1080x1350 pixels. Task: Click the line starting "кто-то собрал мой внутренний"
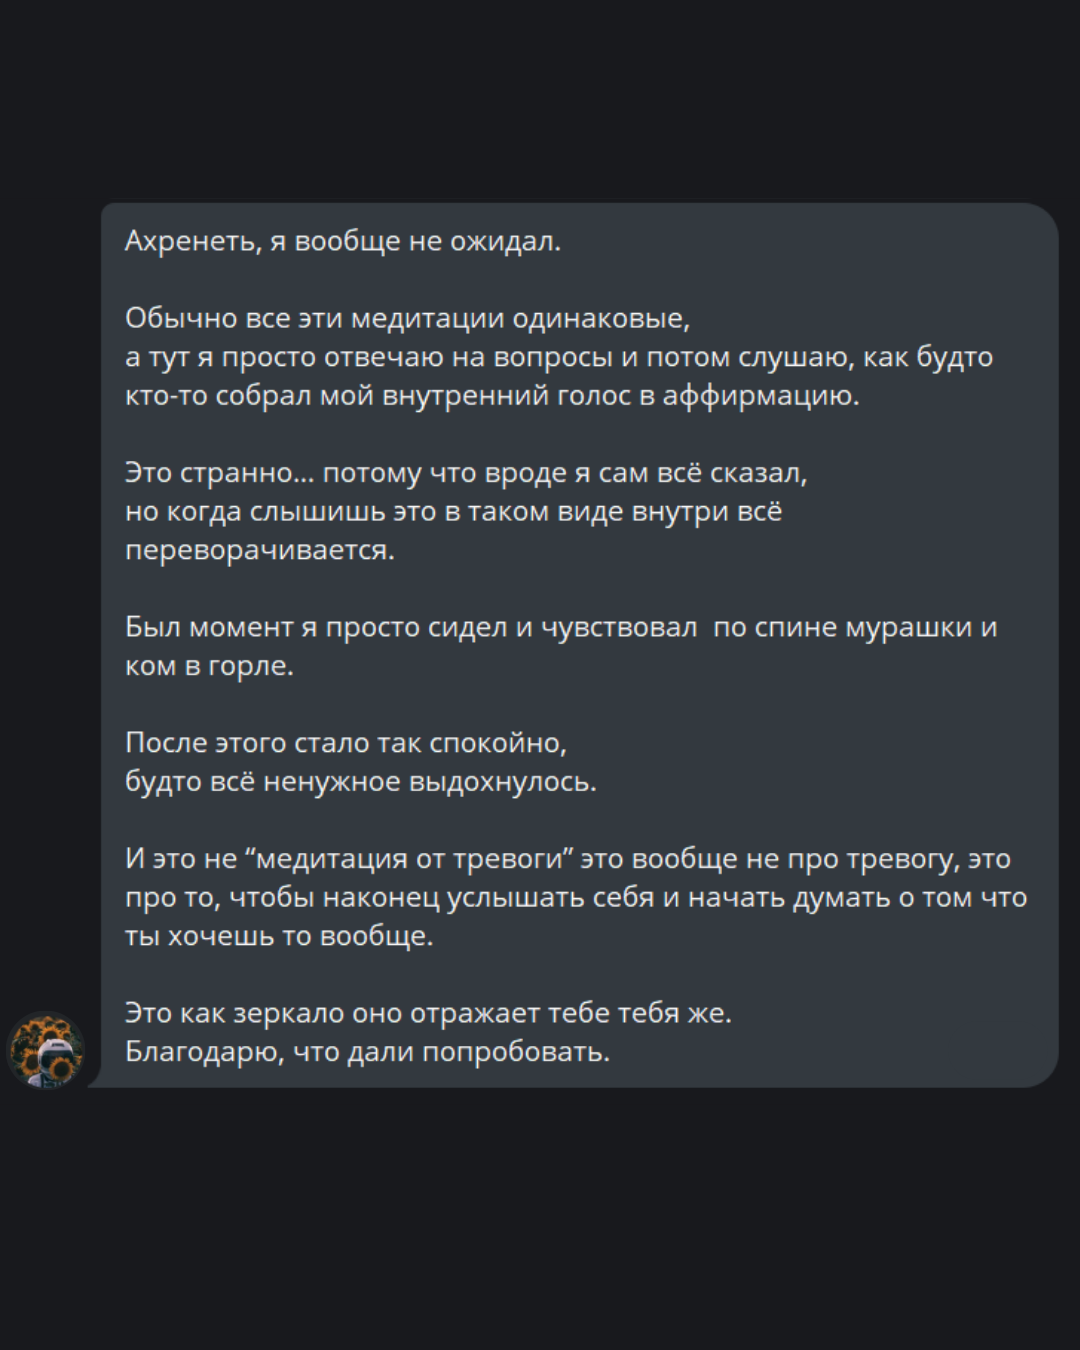click(491, 396)
